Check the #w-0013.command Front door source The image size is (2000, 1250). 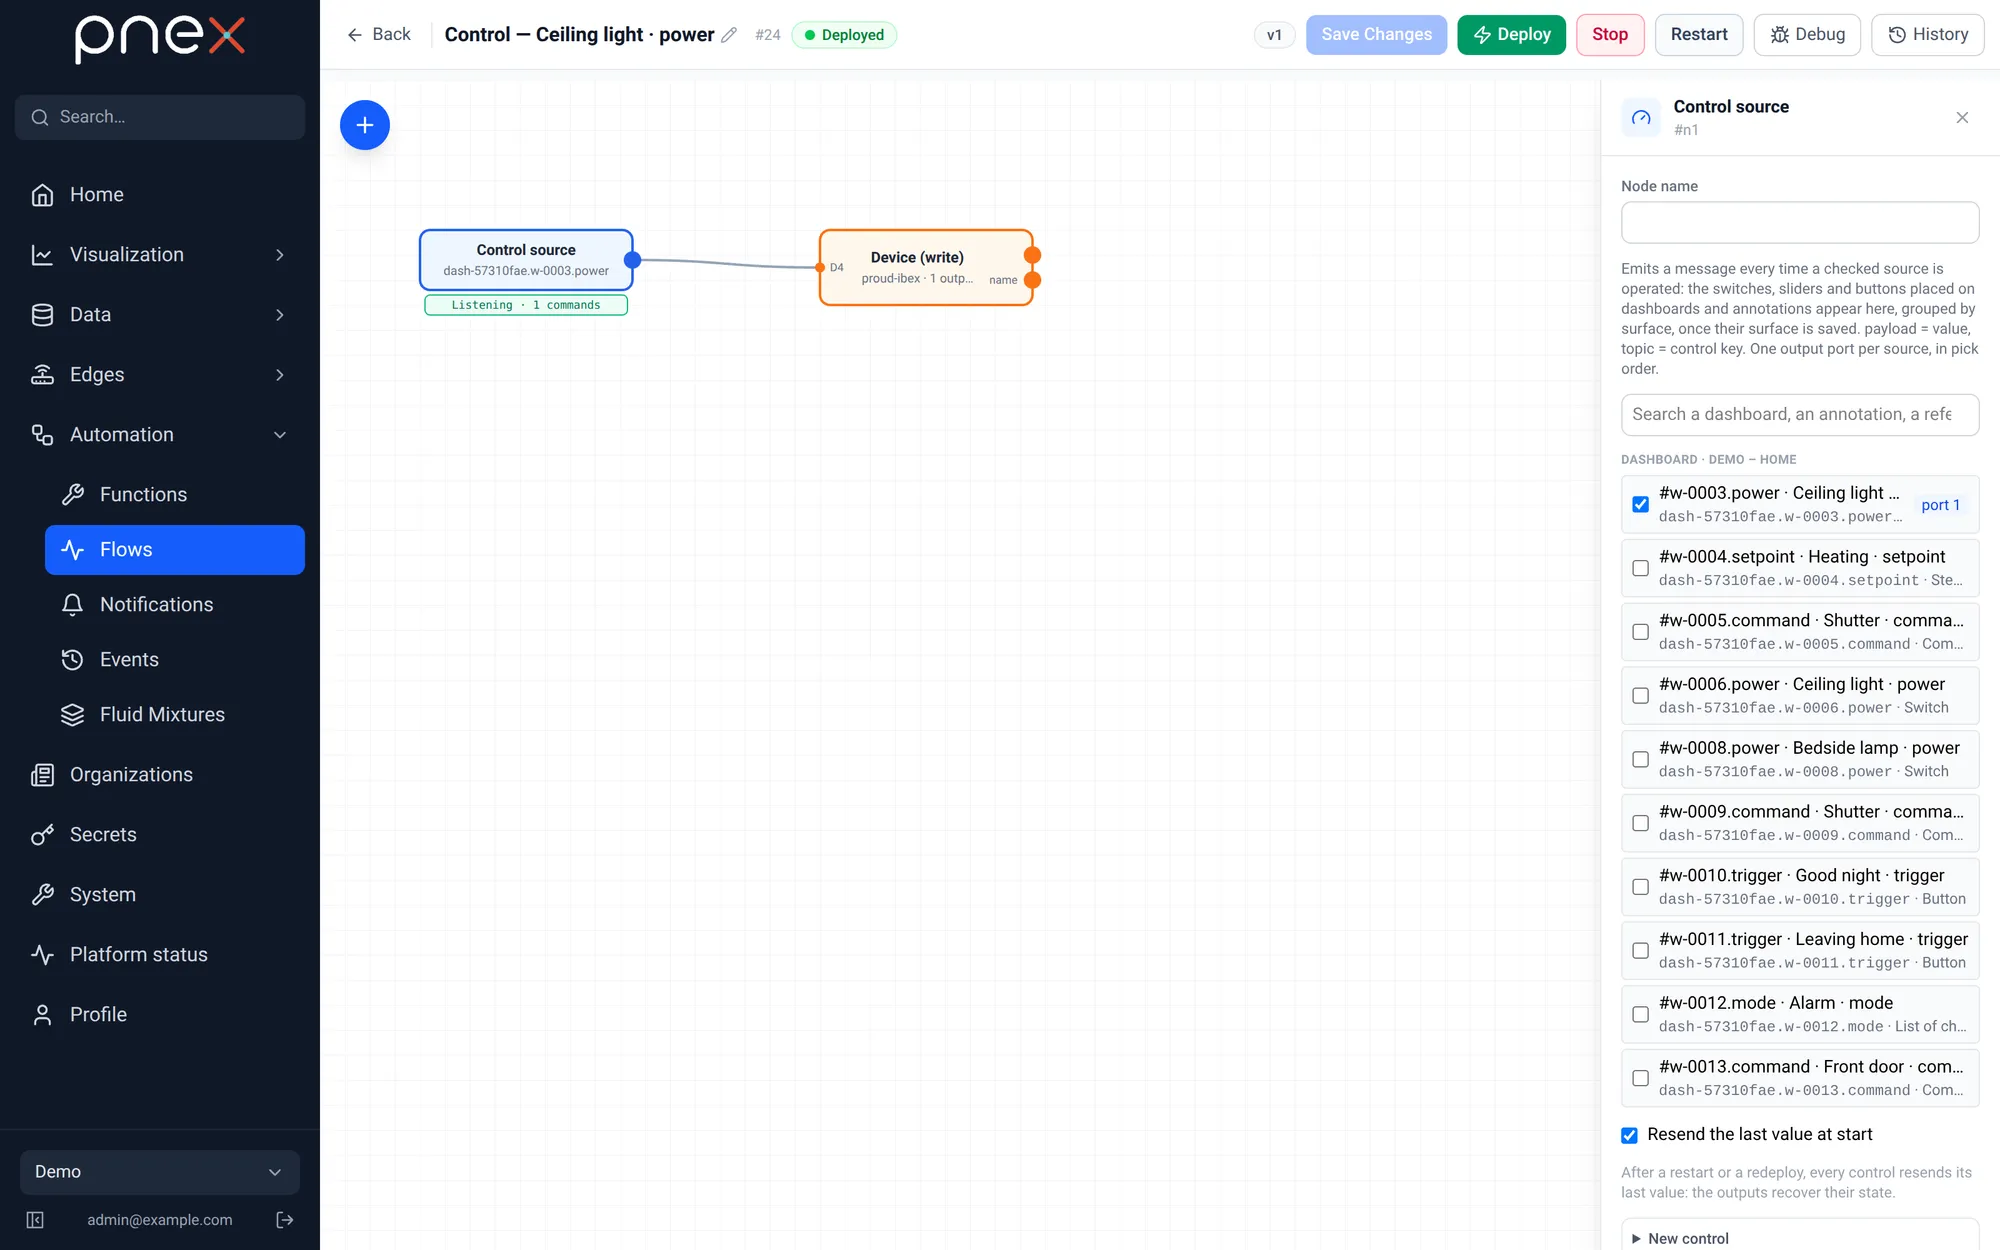(x=1640, y=1078)
